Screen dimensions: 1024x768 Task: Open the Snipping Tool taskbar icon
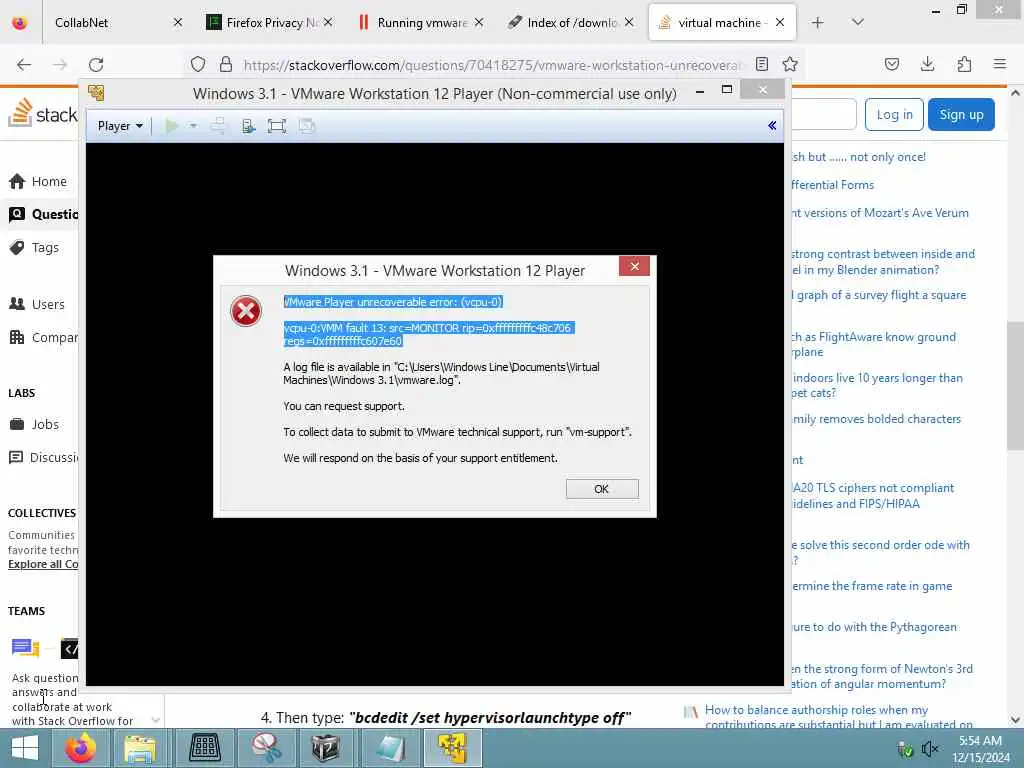click(x=266, y=748)
